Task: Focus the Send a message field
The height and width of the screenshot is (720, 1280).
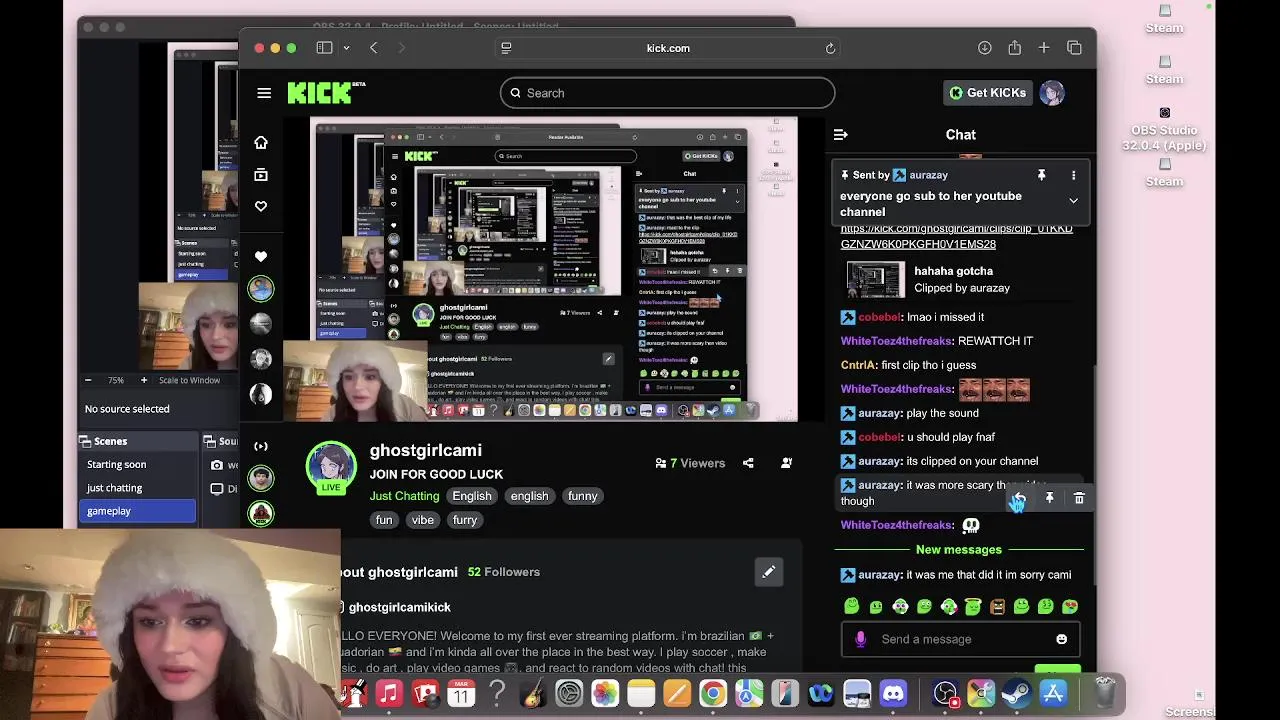Action: [960, 639]
